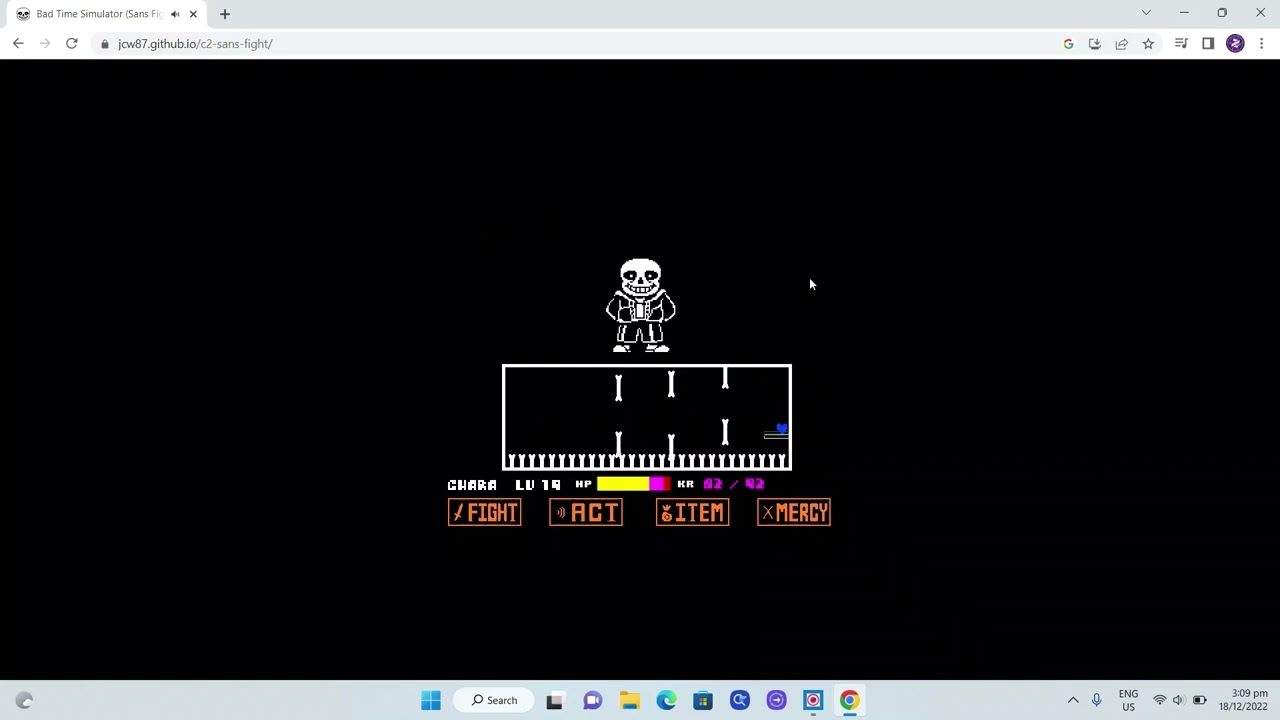
Task: Click the KR karma label
Action: click(x=685, y=485)
